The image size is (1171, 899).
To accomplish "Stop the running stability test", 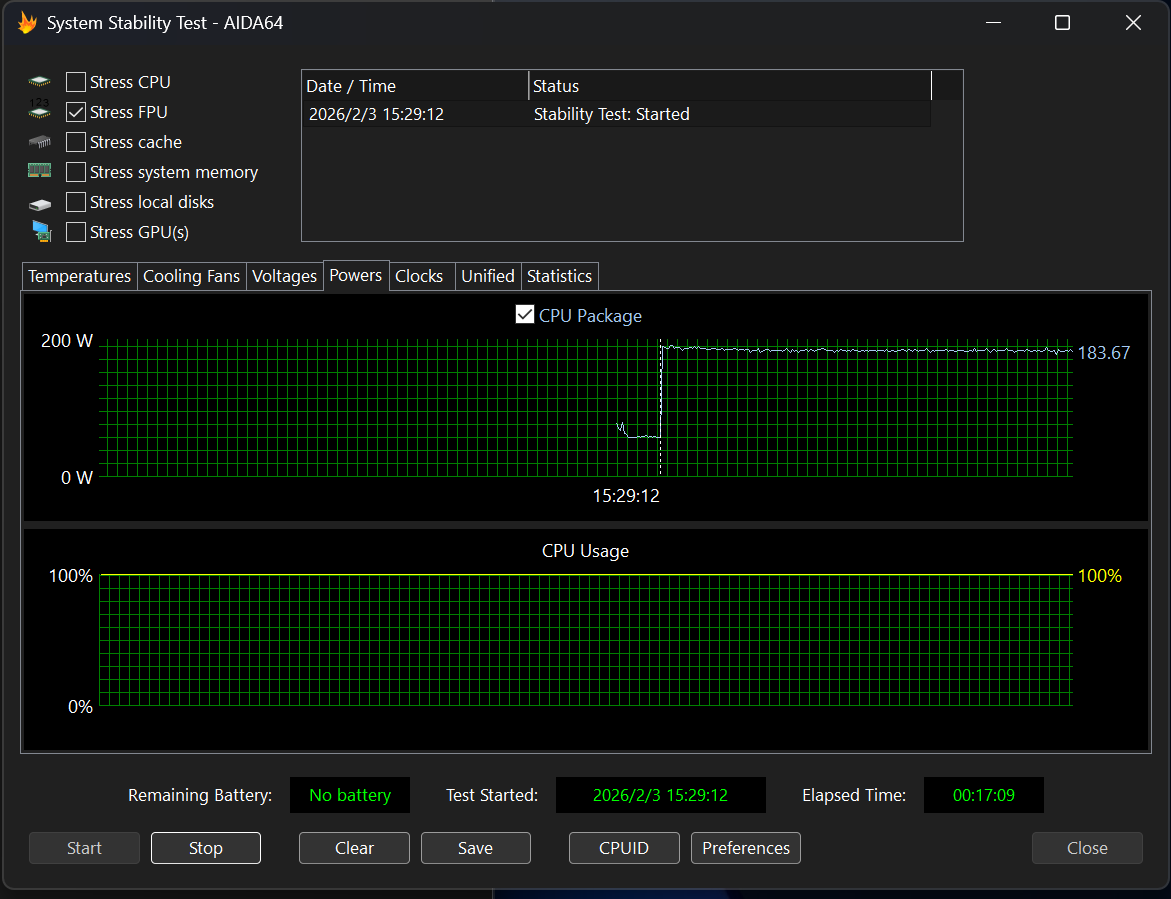I will coord(205,848).
